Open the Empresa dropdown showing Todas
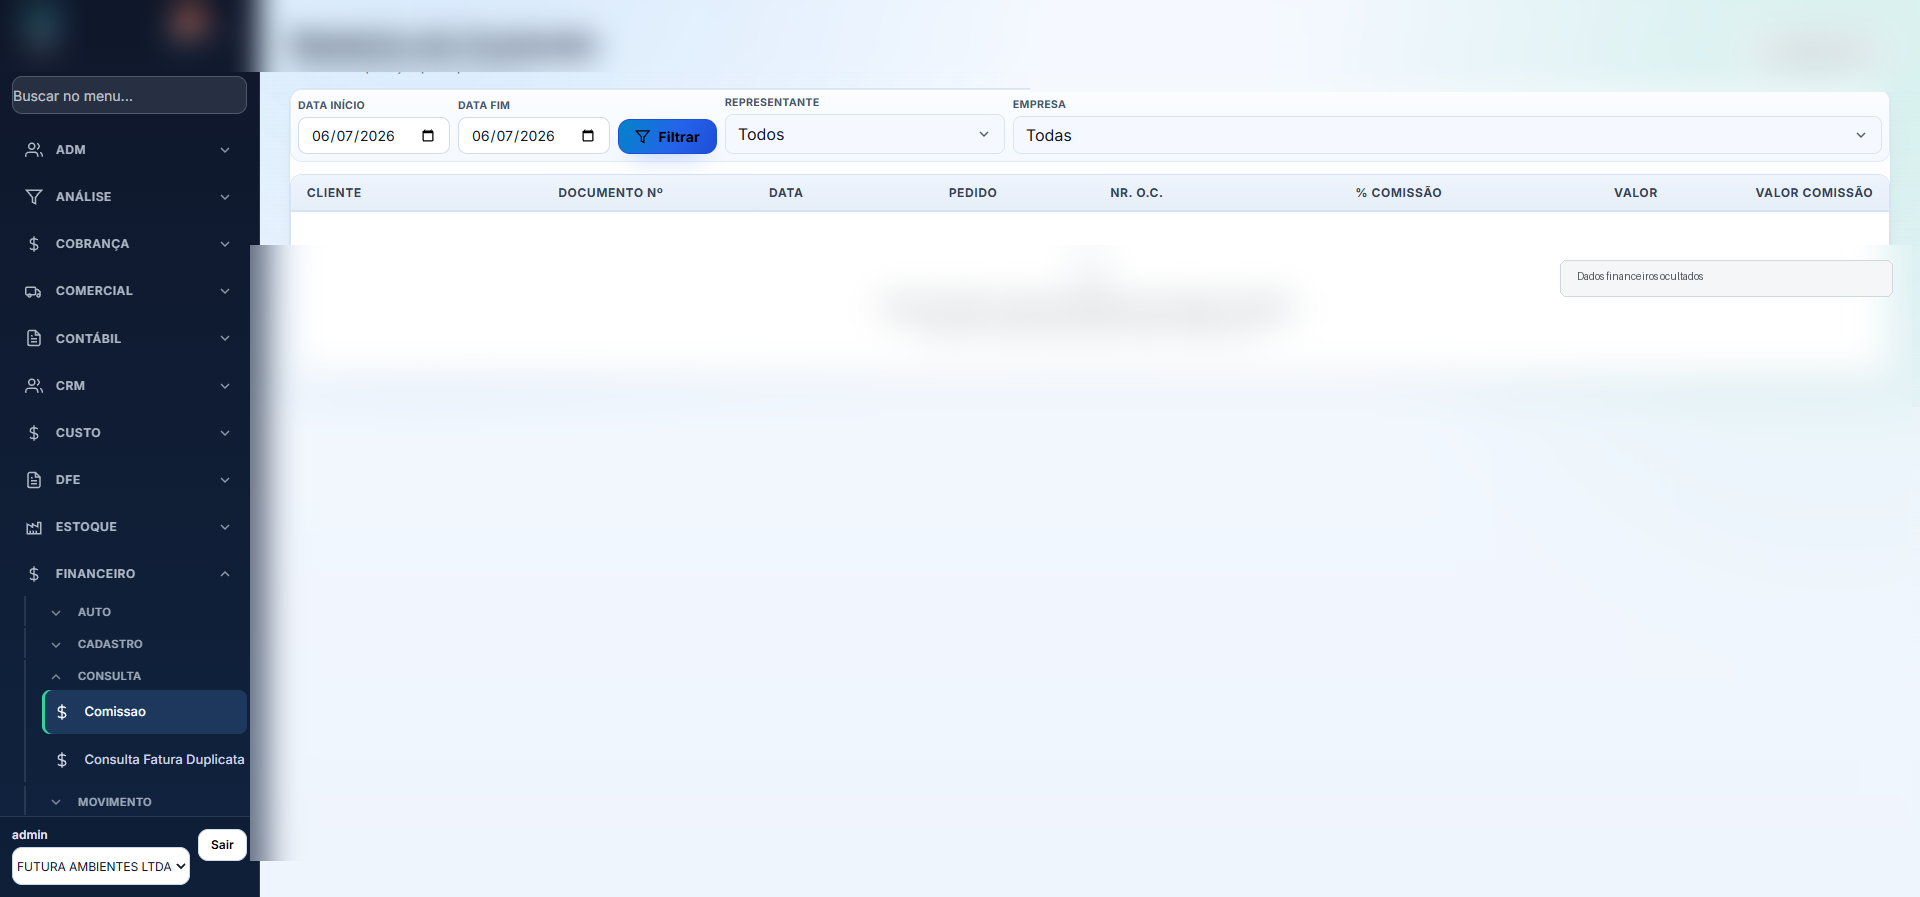 click(1447, 135)
